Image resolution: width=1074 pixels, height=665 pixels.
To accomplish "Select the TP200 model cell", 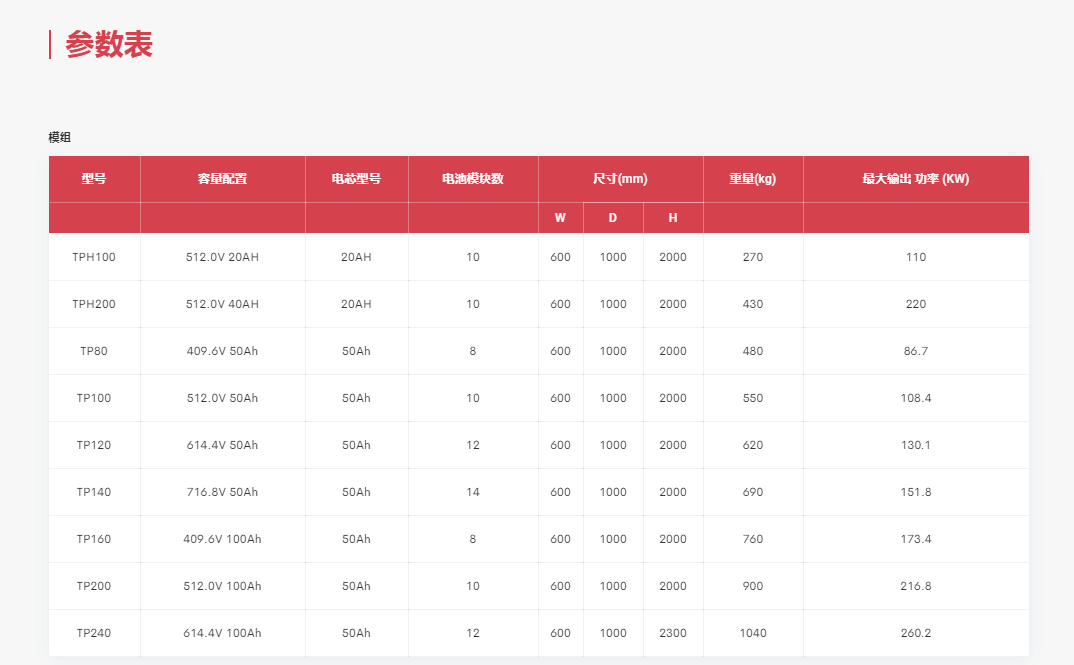I will click(x=94, y=586).
